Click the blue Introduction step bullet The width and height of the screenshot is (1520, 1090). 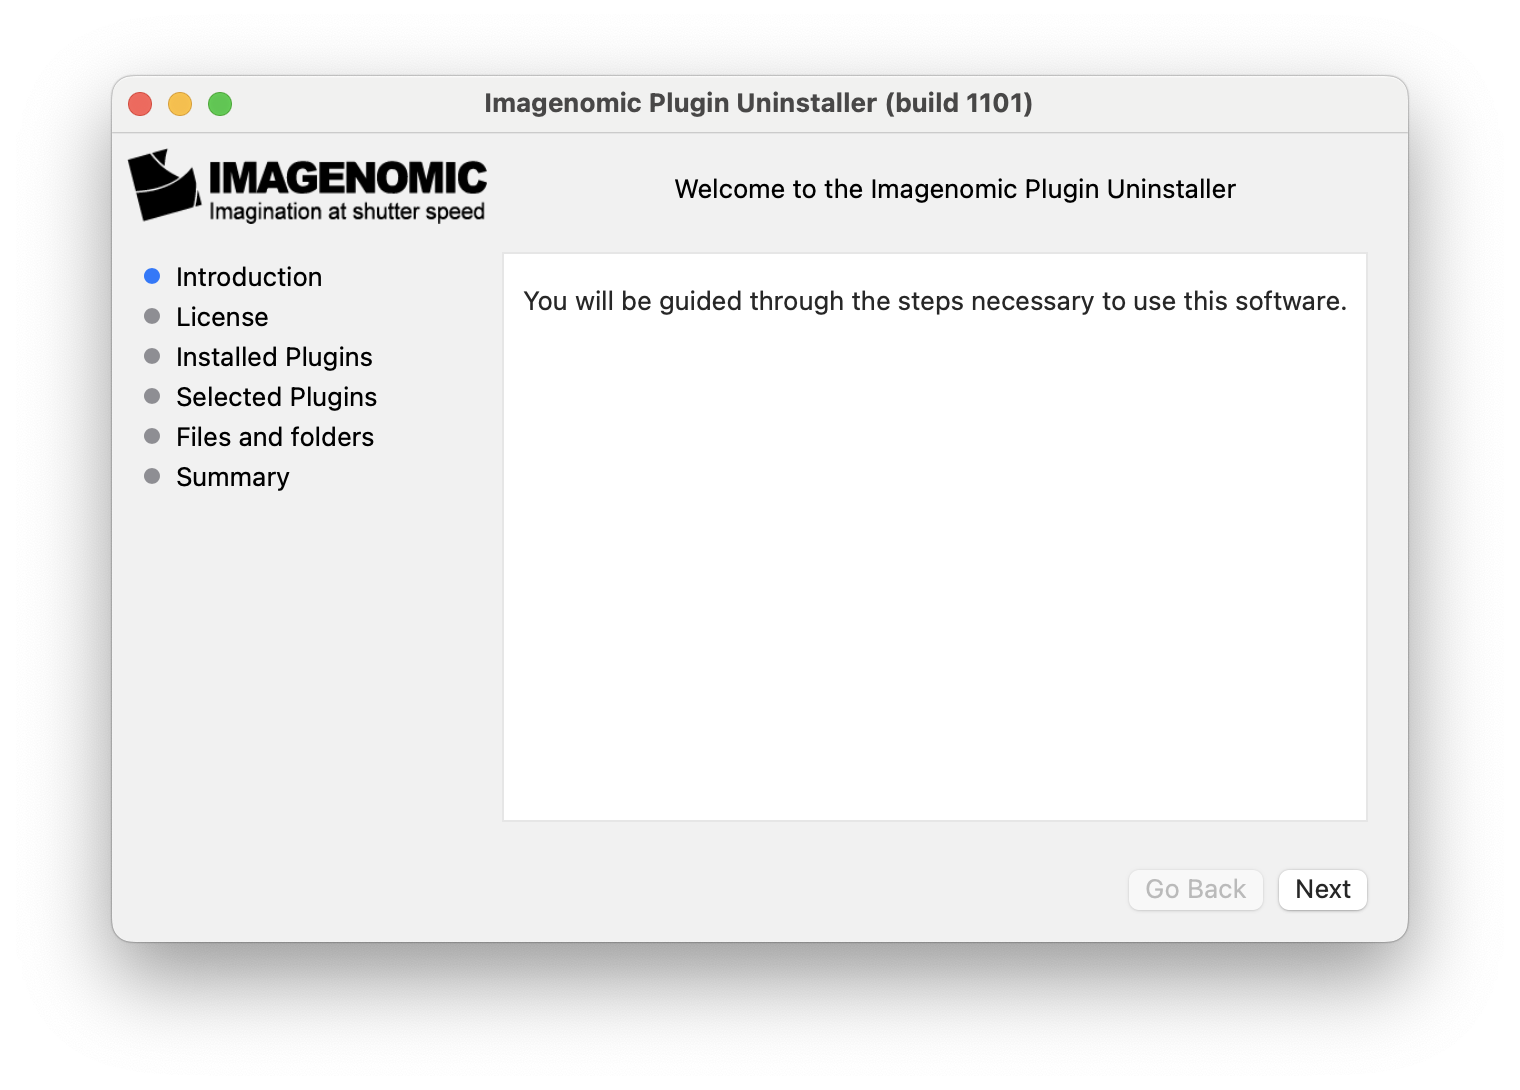[152, 276]
